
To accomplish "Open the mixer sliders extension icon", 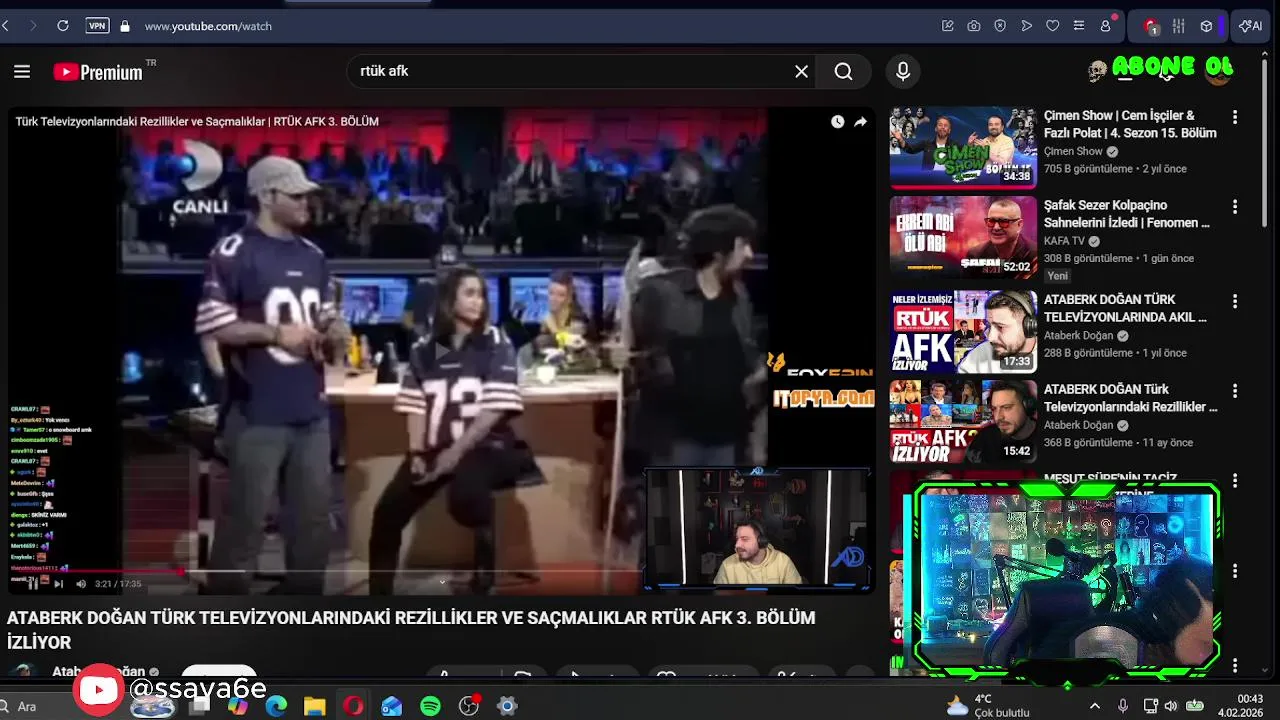I will tap(1179, 26).
